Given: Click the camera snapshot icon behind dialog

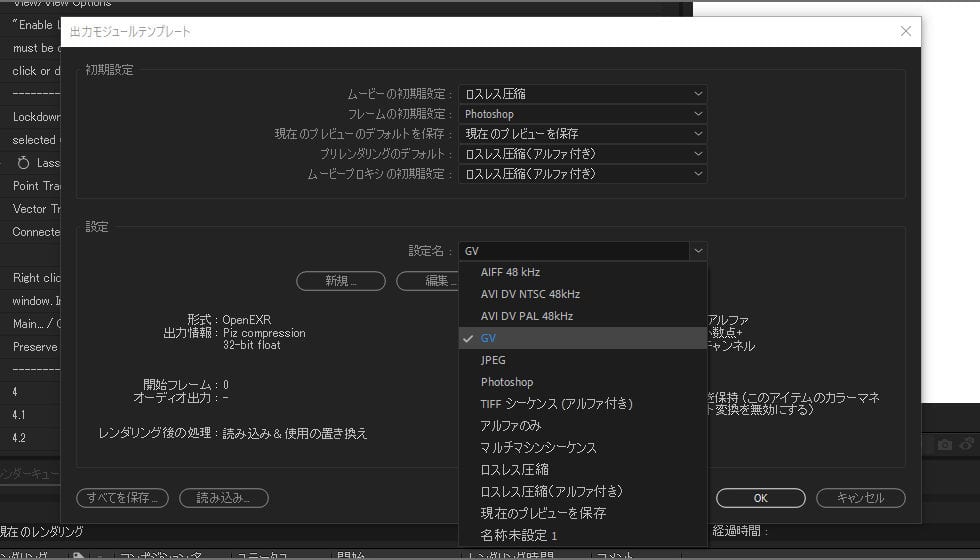Looking at the screenshot, I should [945, 444].
